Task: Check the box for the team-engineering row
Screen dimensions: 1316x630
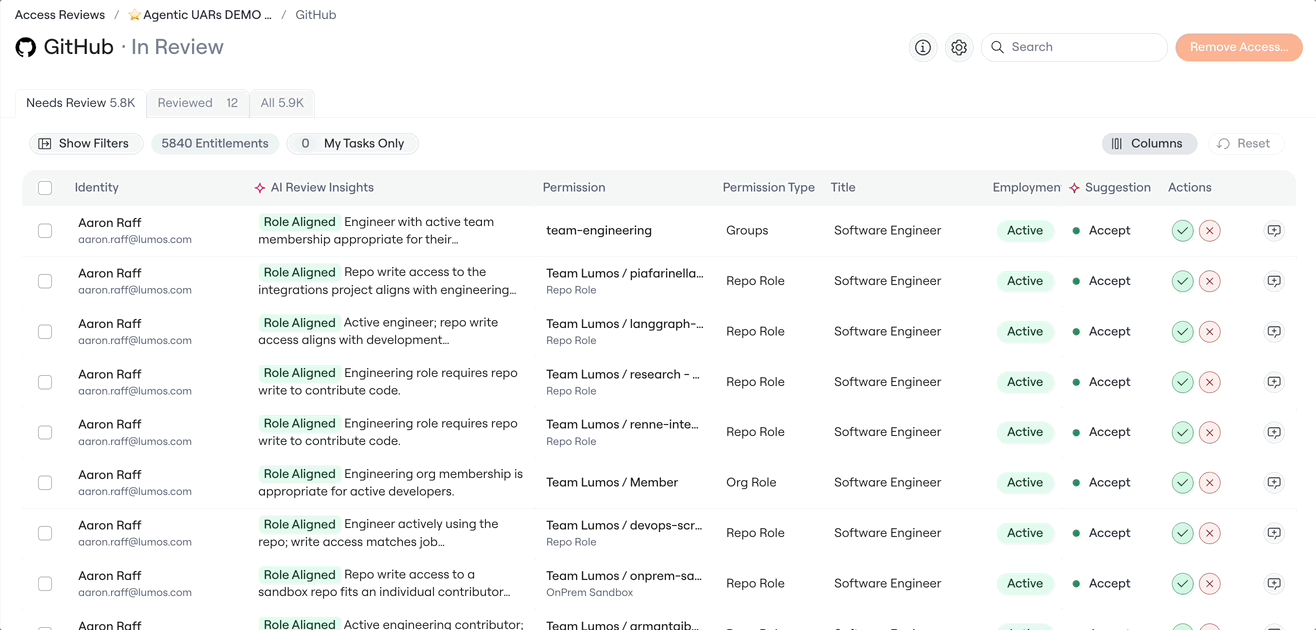Action: tap(45, 231)
